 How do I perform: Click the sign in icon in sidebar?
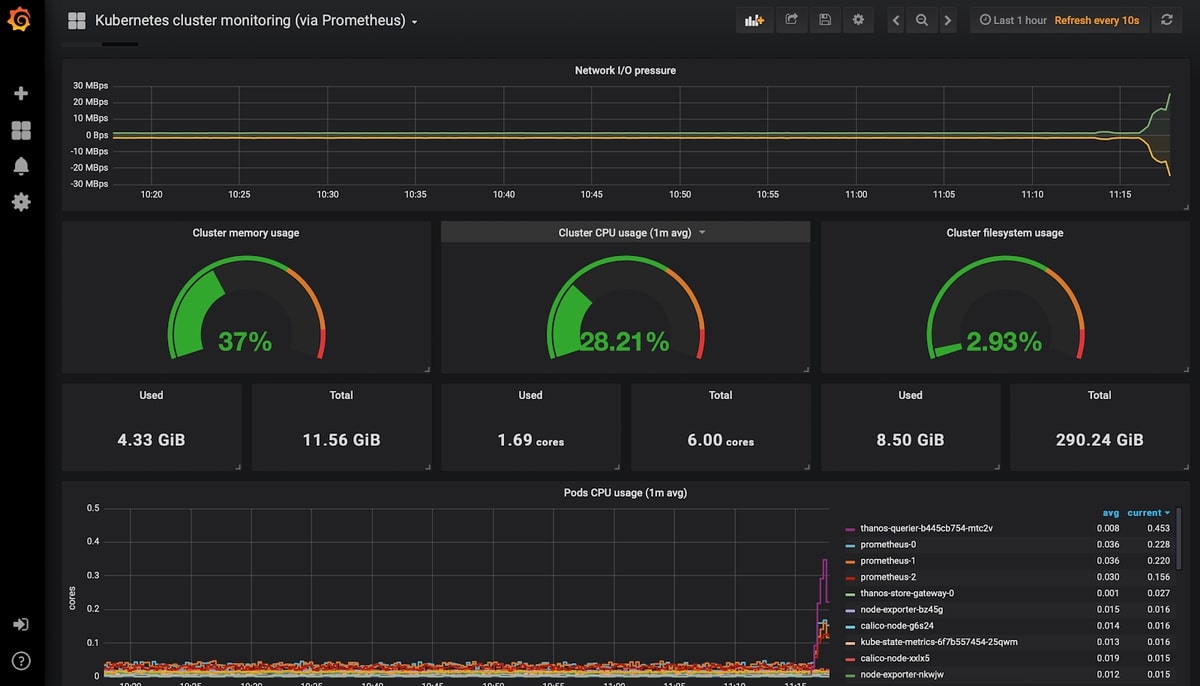coord(21,624)
